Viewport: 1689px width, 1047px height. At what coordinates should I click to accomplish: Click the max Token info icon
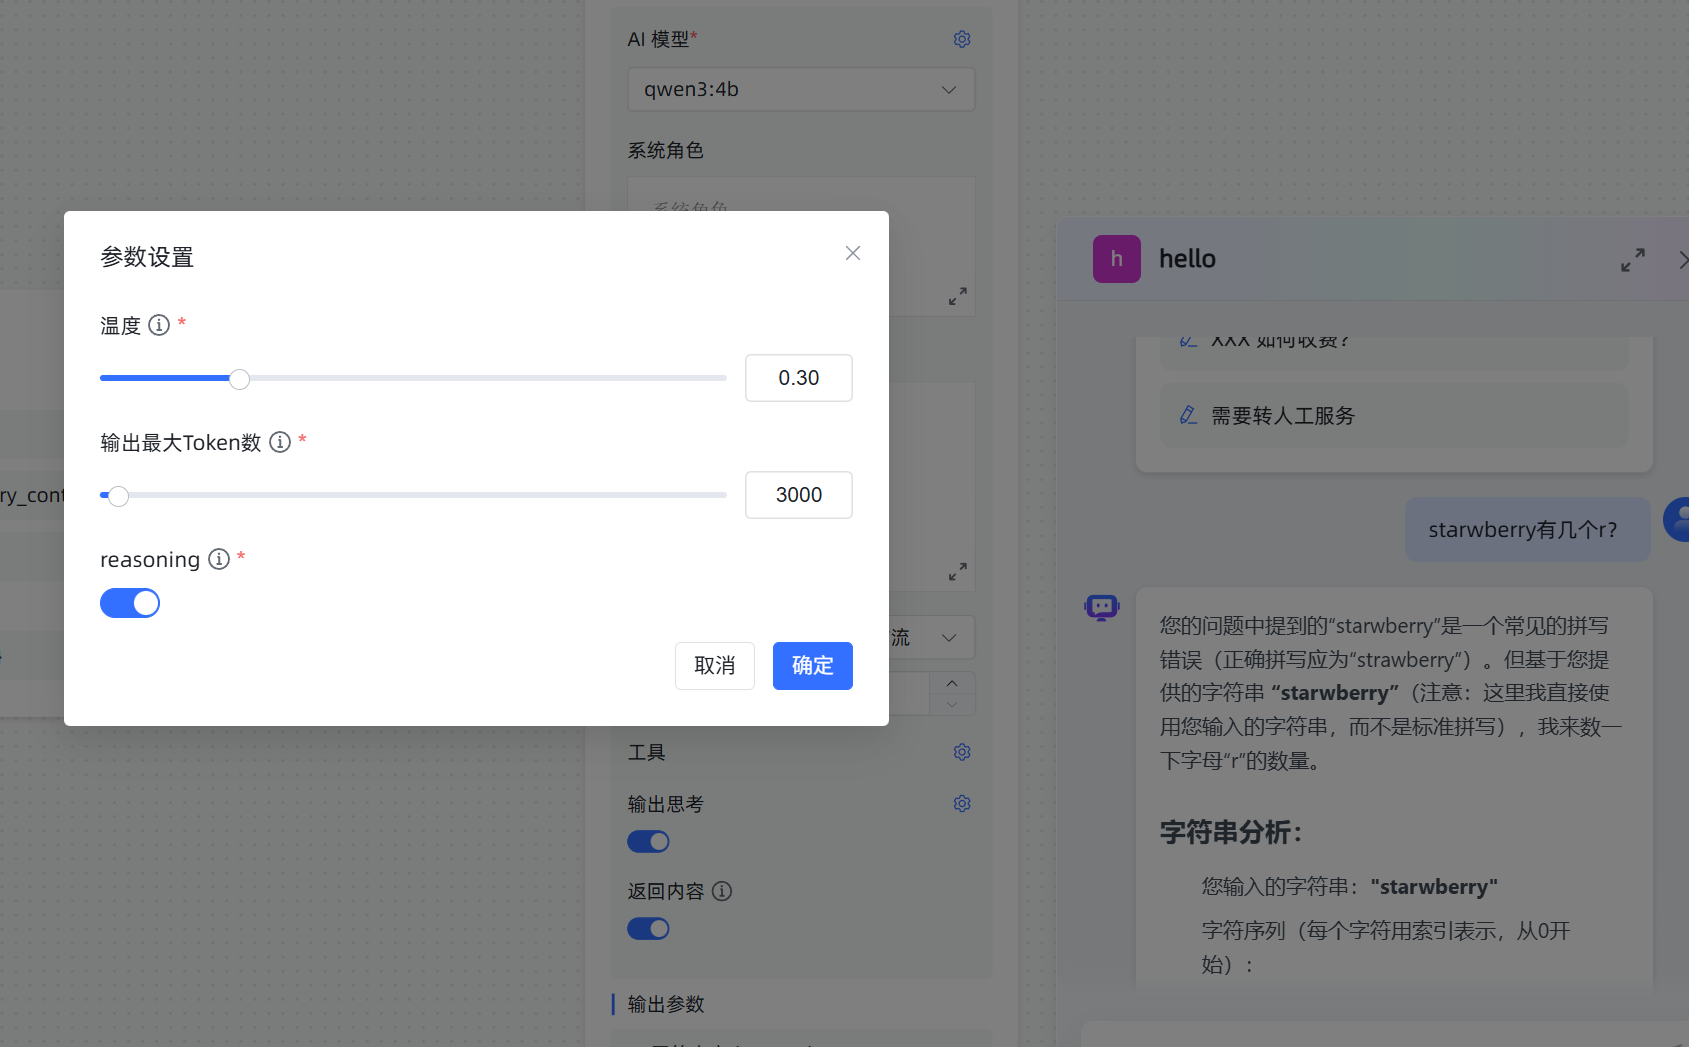[280, 442]
